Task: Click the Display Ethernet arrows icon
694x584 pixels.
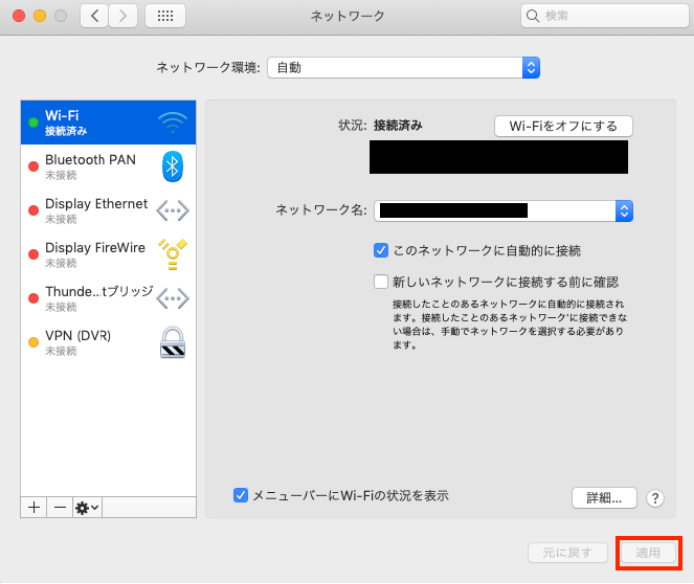Action: pyautogui.click(x=173, y=210)
